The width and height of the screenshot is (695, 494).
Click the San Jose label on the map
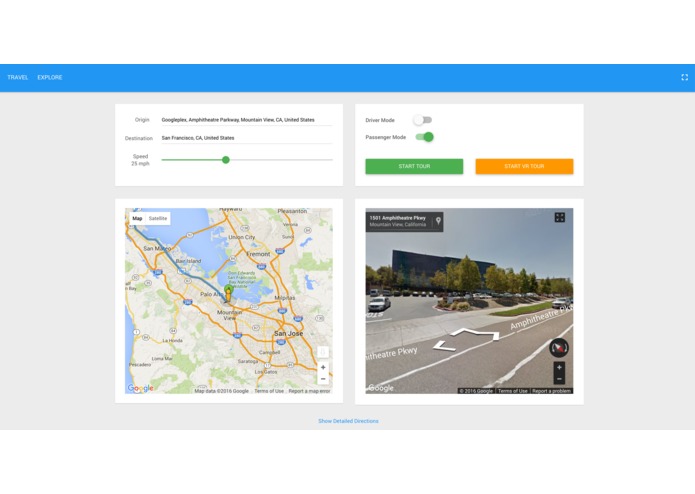pos(289,333)
